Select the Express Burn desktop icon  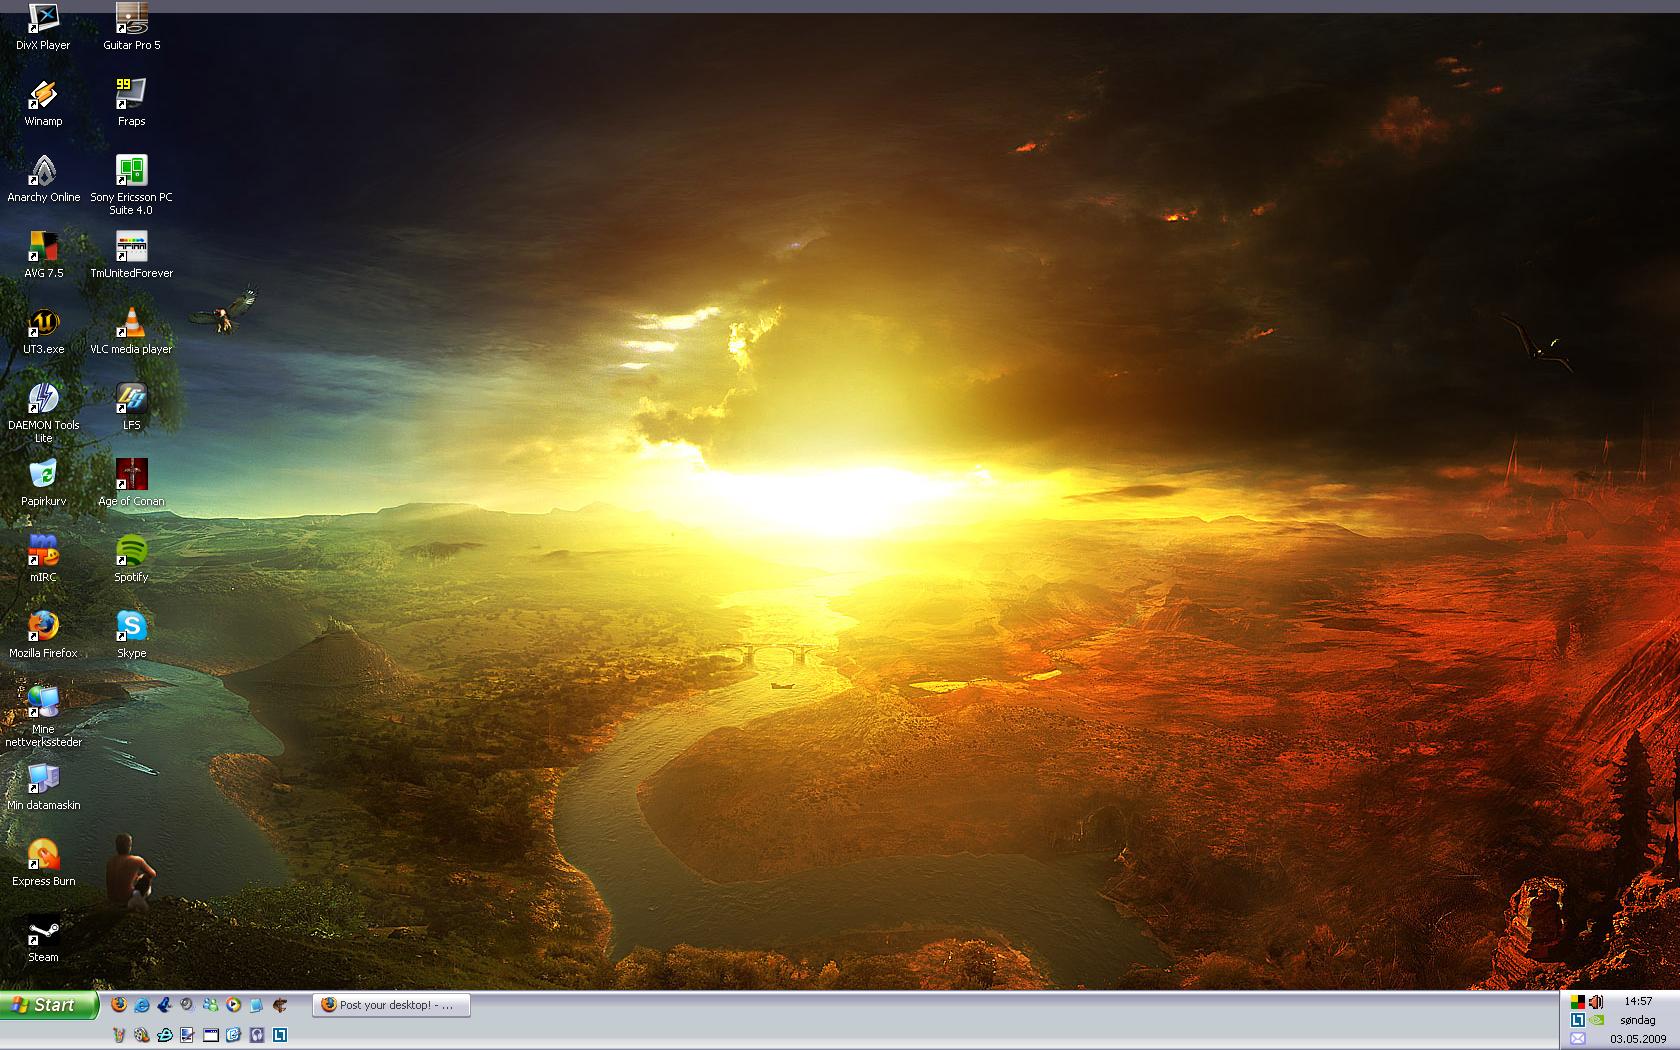[43, 863]
